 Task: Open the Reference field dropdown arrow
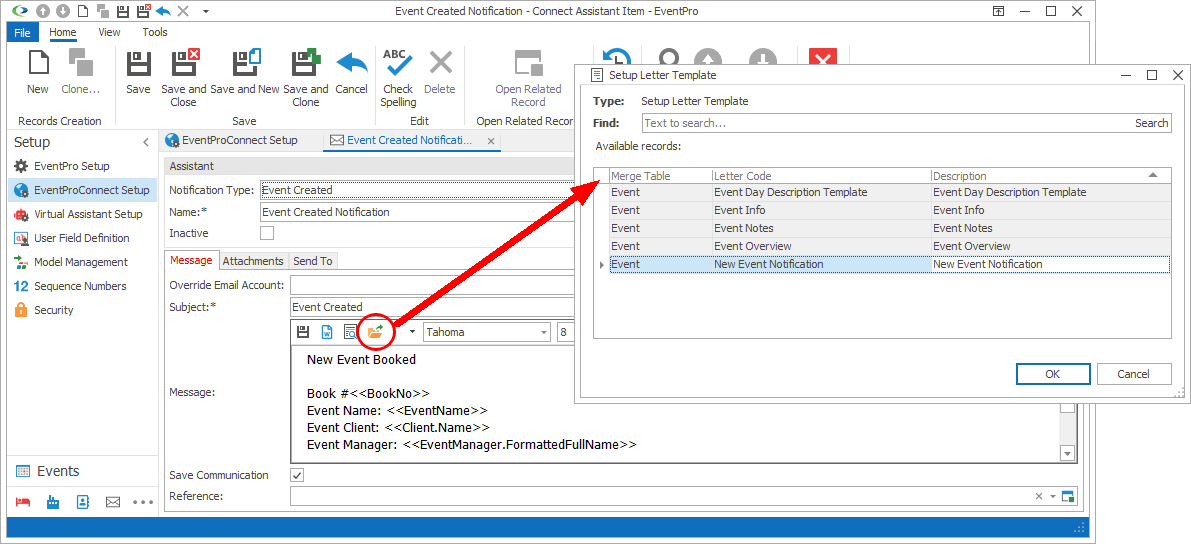1053,496
